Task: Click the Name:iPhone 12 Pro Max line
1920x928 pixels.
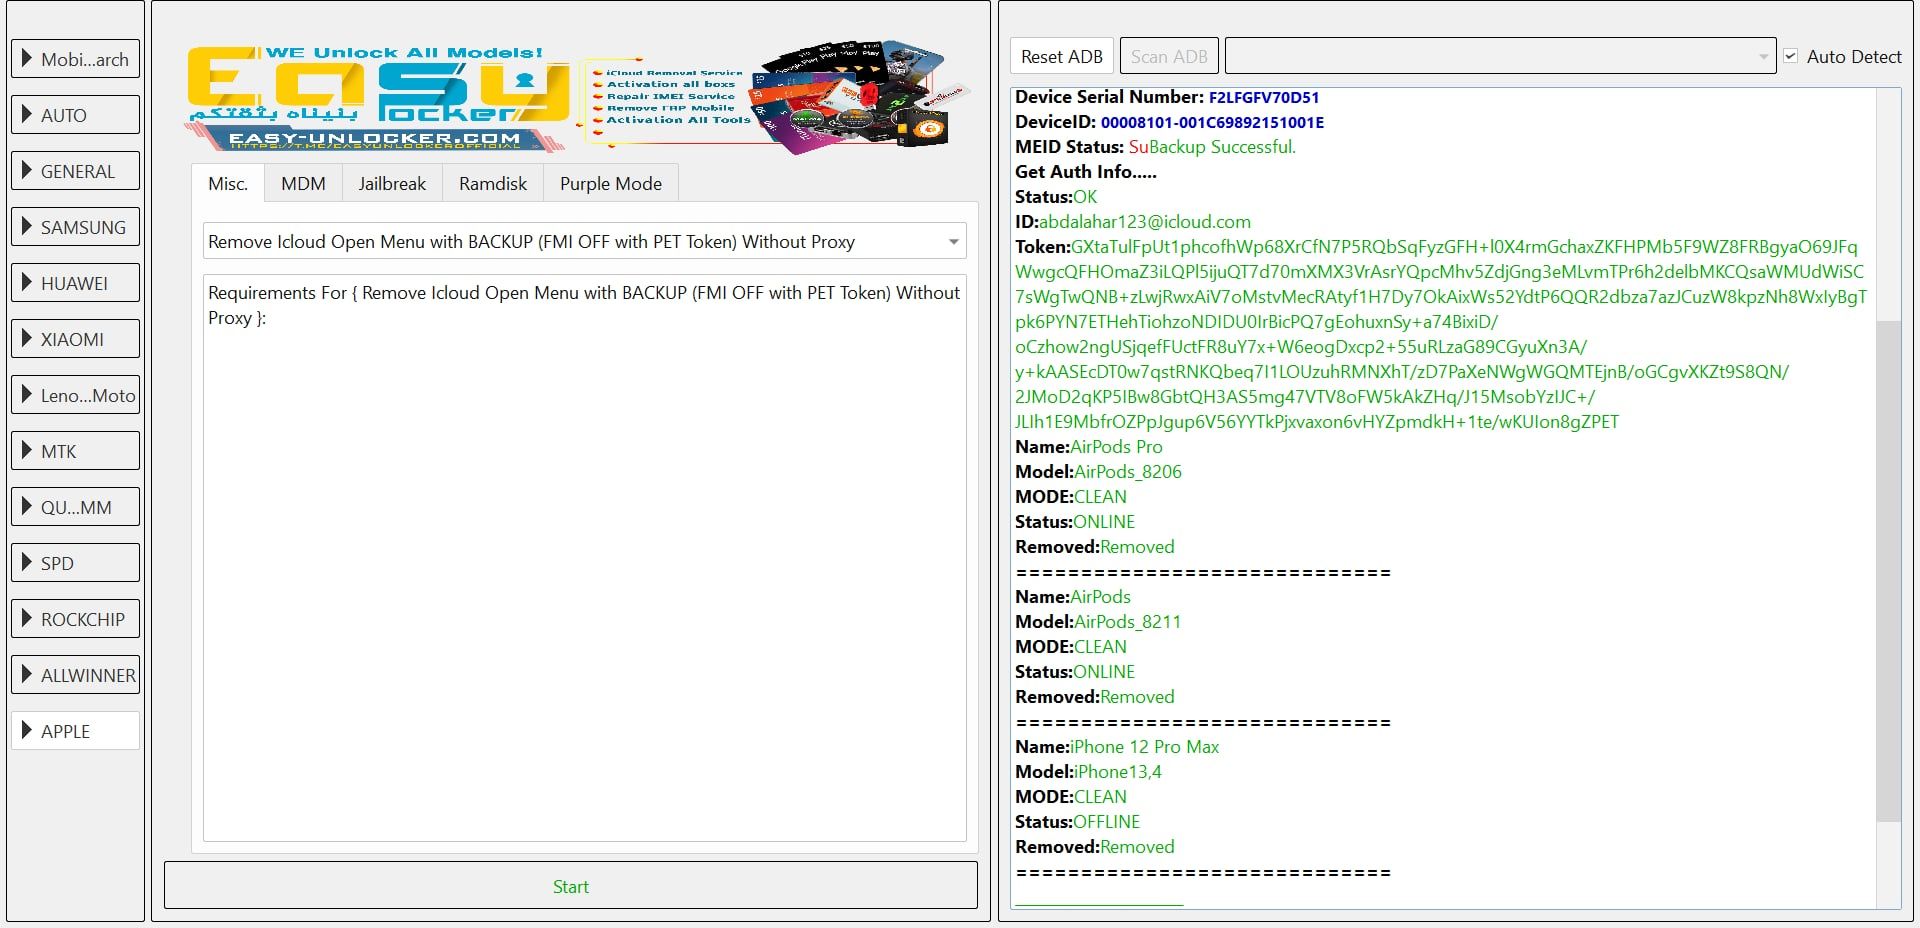Action: 1117,747
